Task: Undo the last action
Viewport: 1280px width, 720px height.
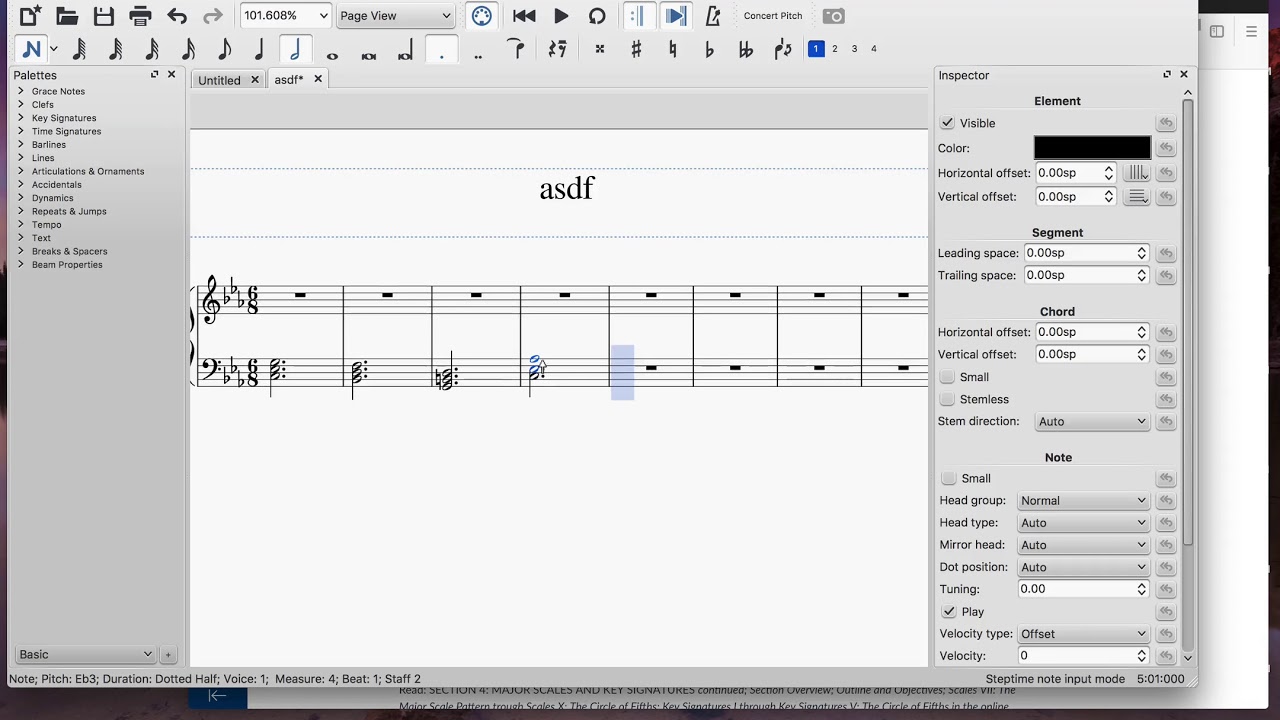Action: [x=177, y=16]
